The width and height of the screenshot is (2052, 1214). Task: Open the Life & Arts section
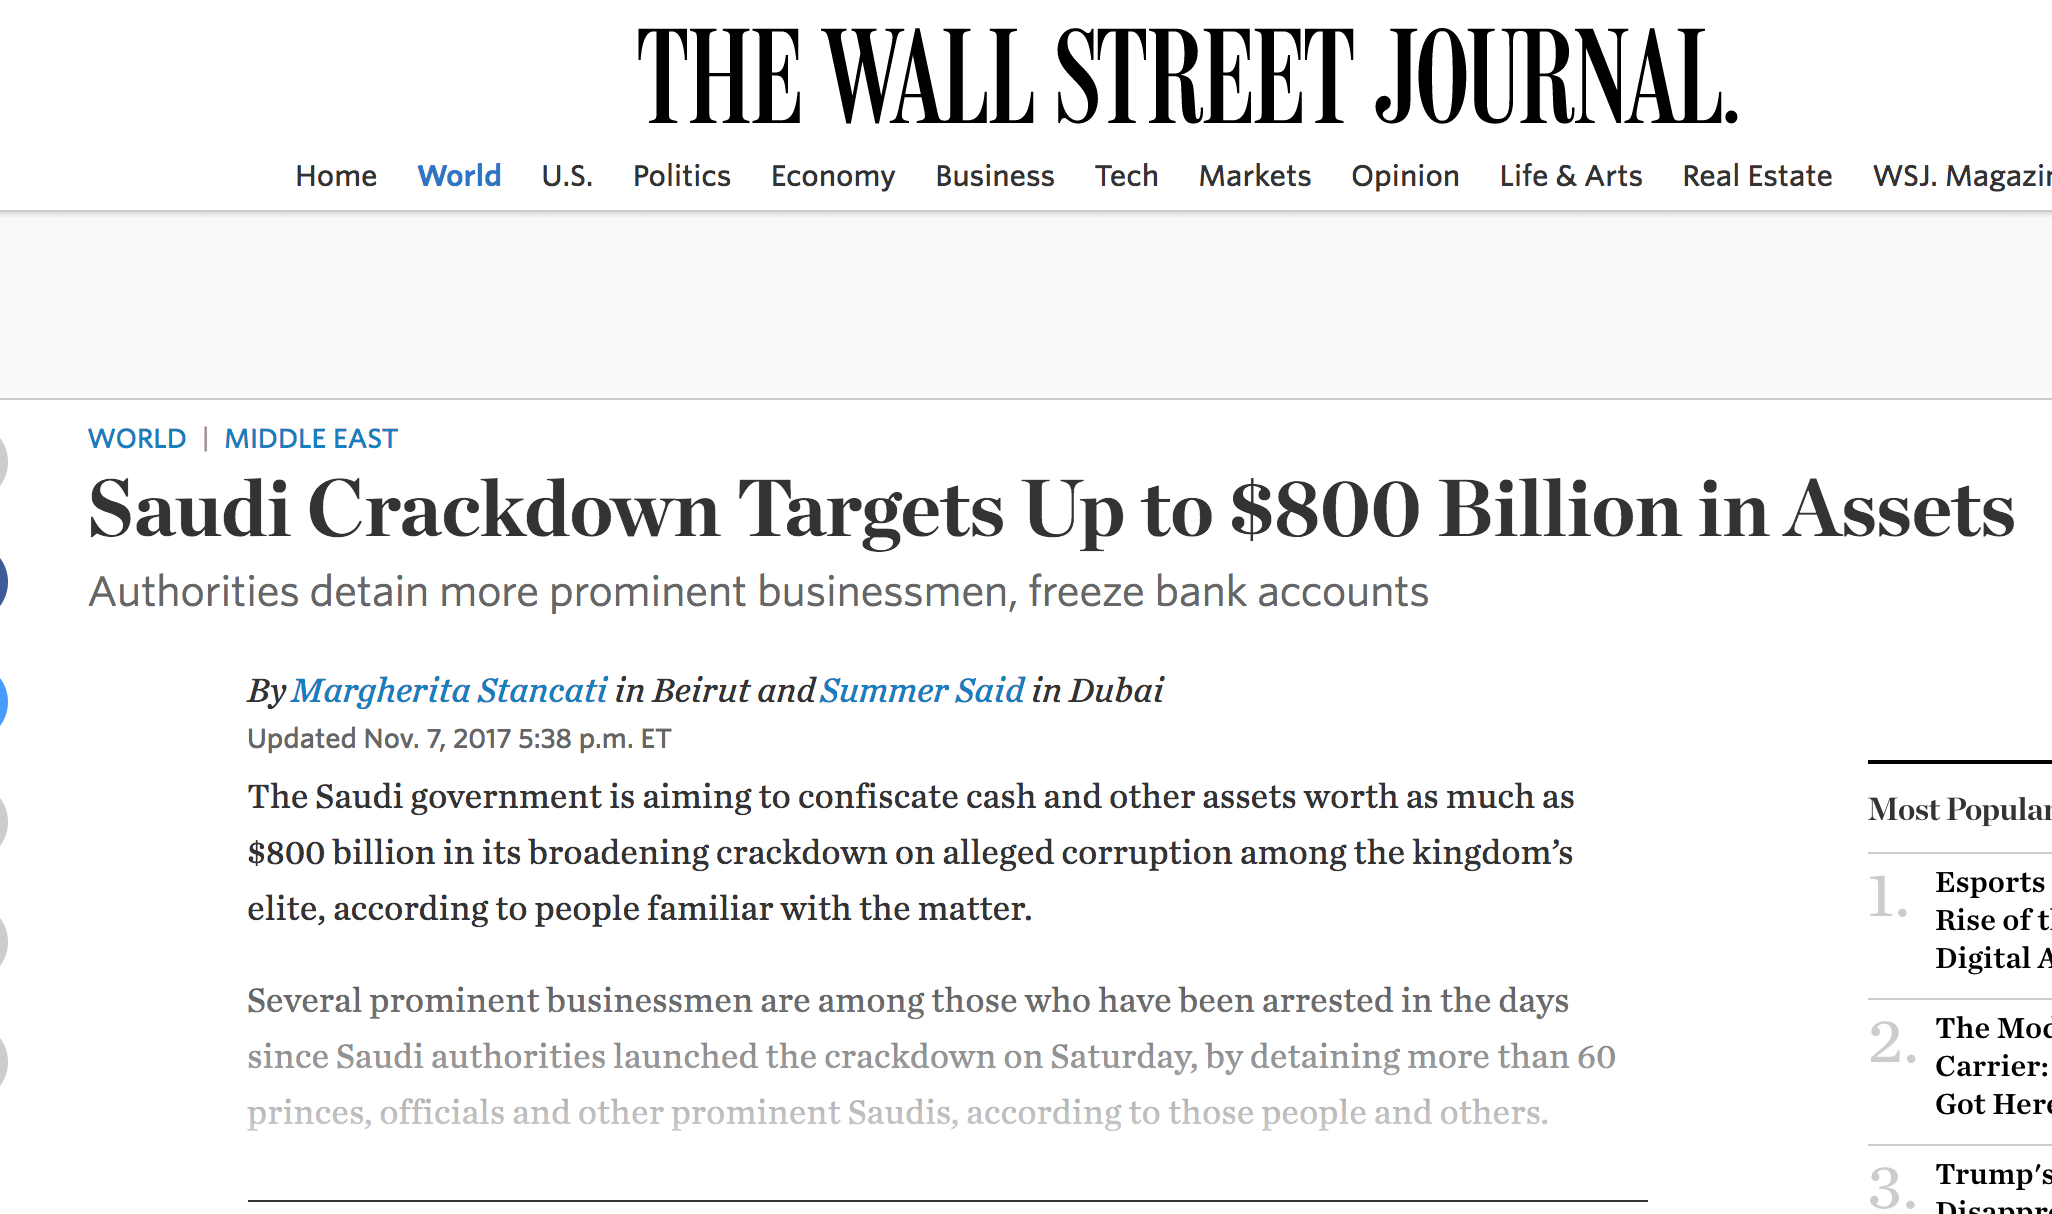tap(1570, 176)
